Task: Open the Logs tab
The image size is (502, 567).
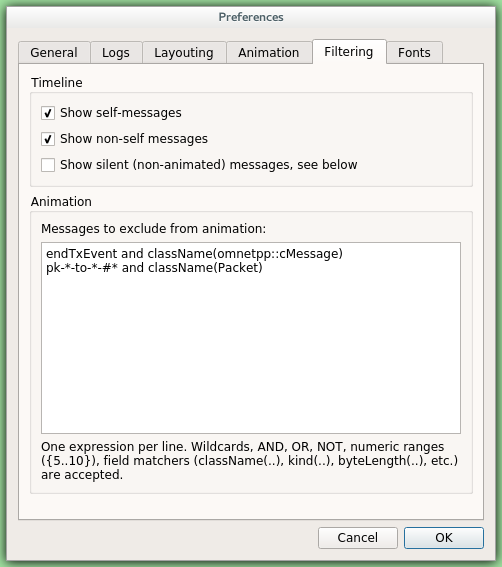Action: click(x=116, y=52)
